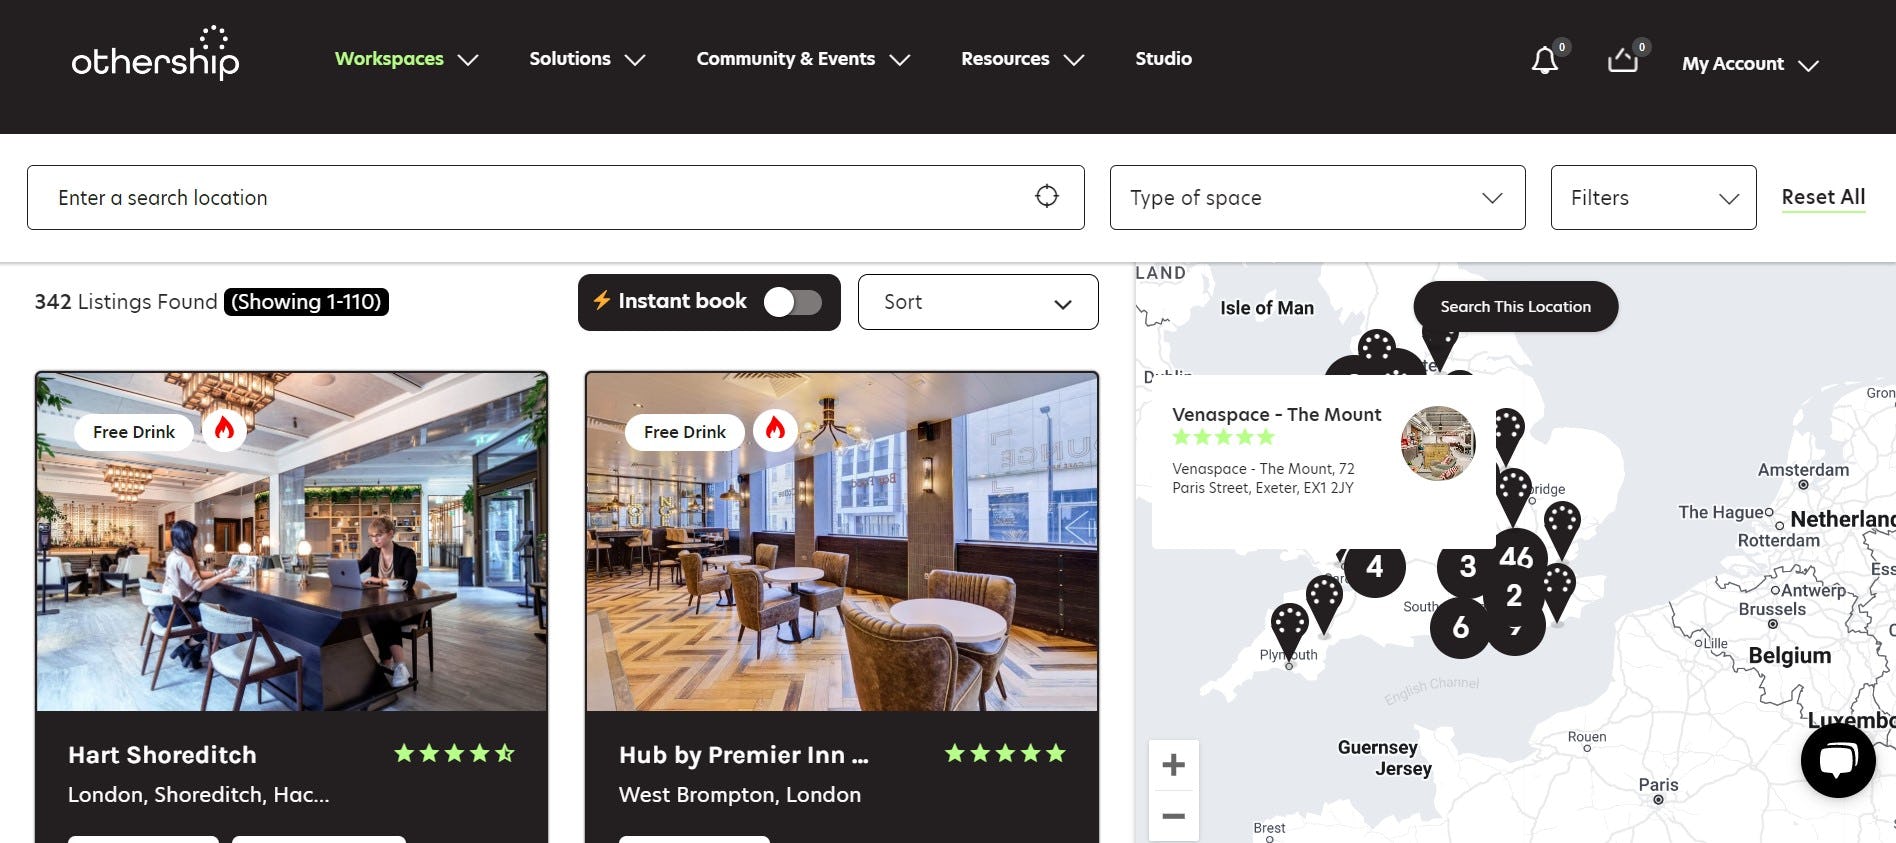1896x843 pixels.
Task: Open the shopping basket icon
Action: pos(1622,61)
